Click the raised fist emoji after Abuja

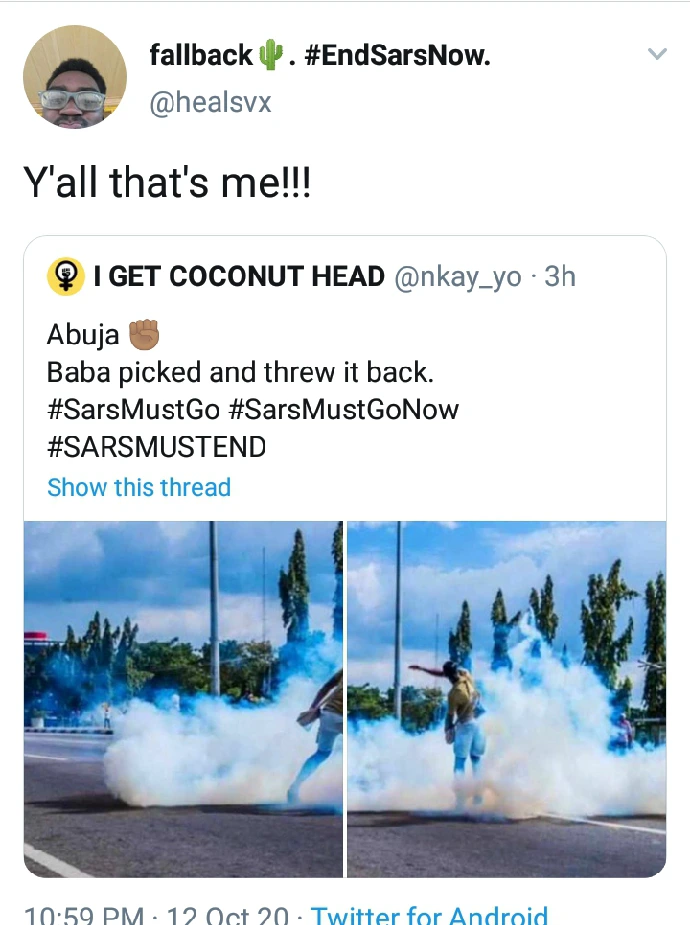point(145,334)
